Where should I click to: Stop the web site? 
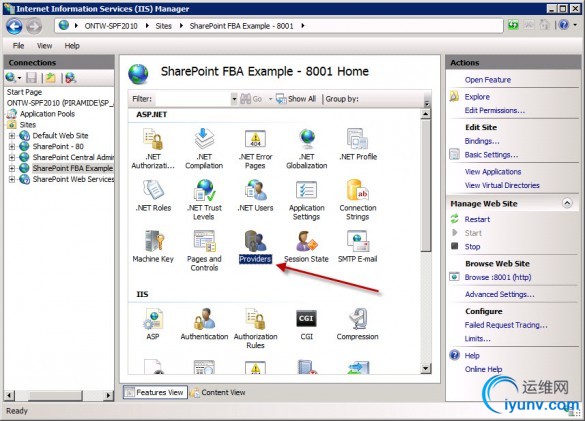point(472,247)
